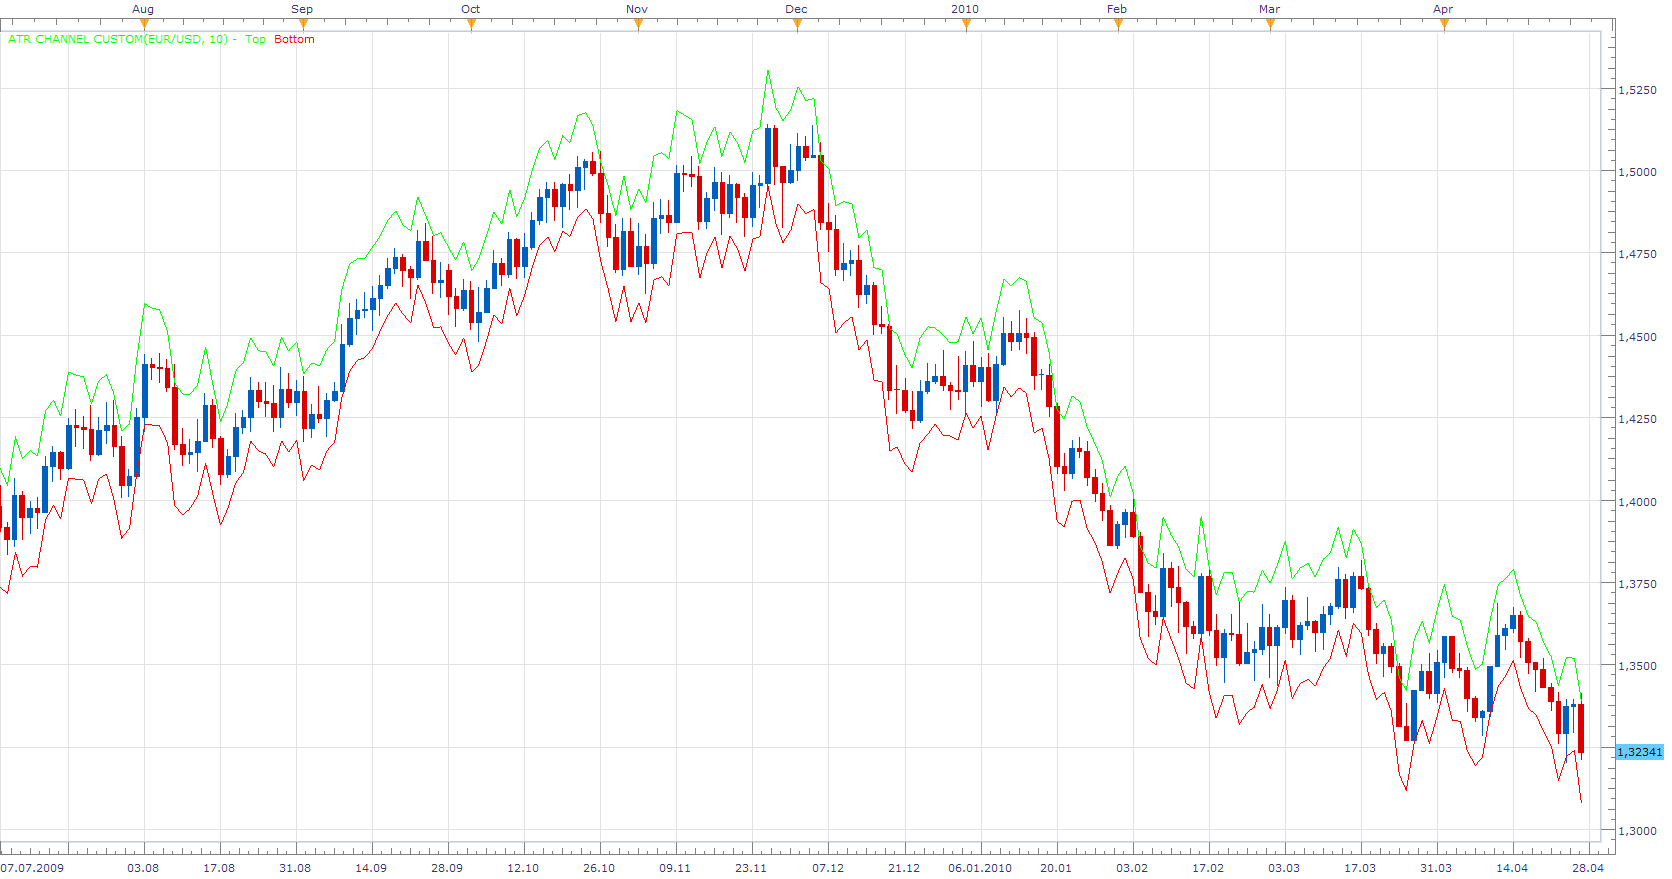The height and width of the screenshot is (879, 1672).
Task: Click the 1,4750 price axis label
Action: (x=1637, y=254)
